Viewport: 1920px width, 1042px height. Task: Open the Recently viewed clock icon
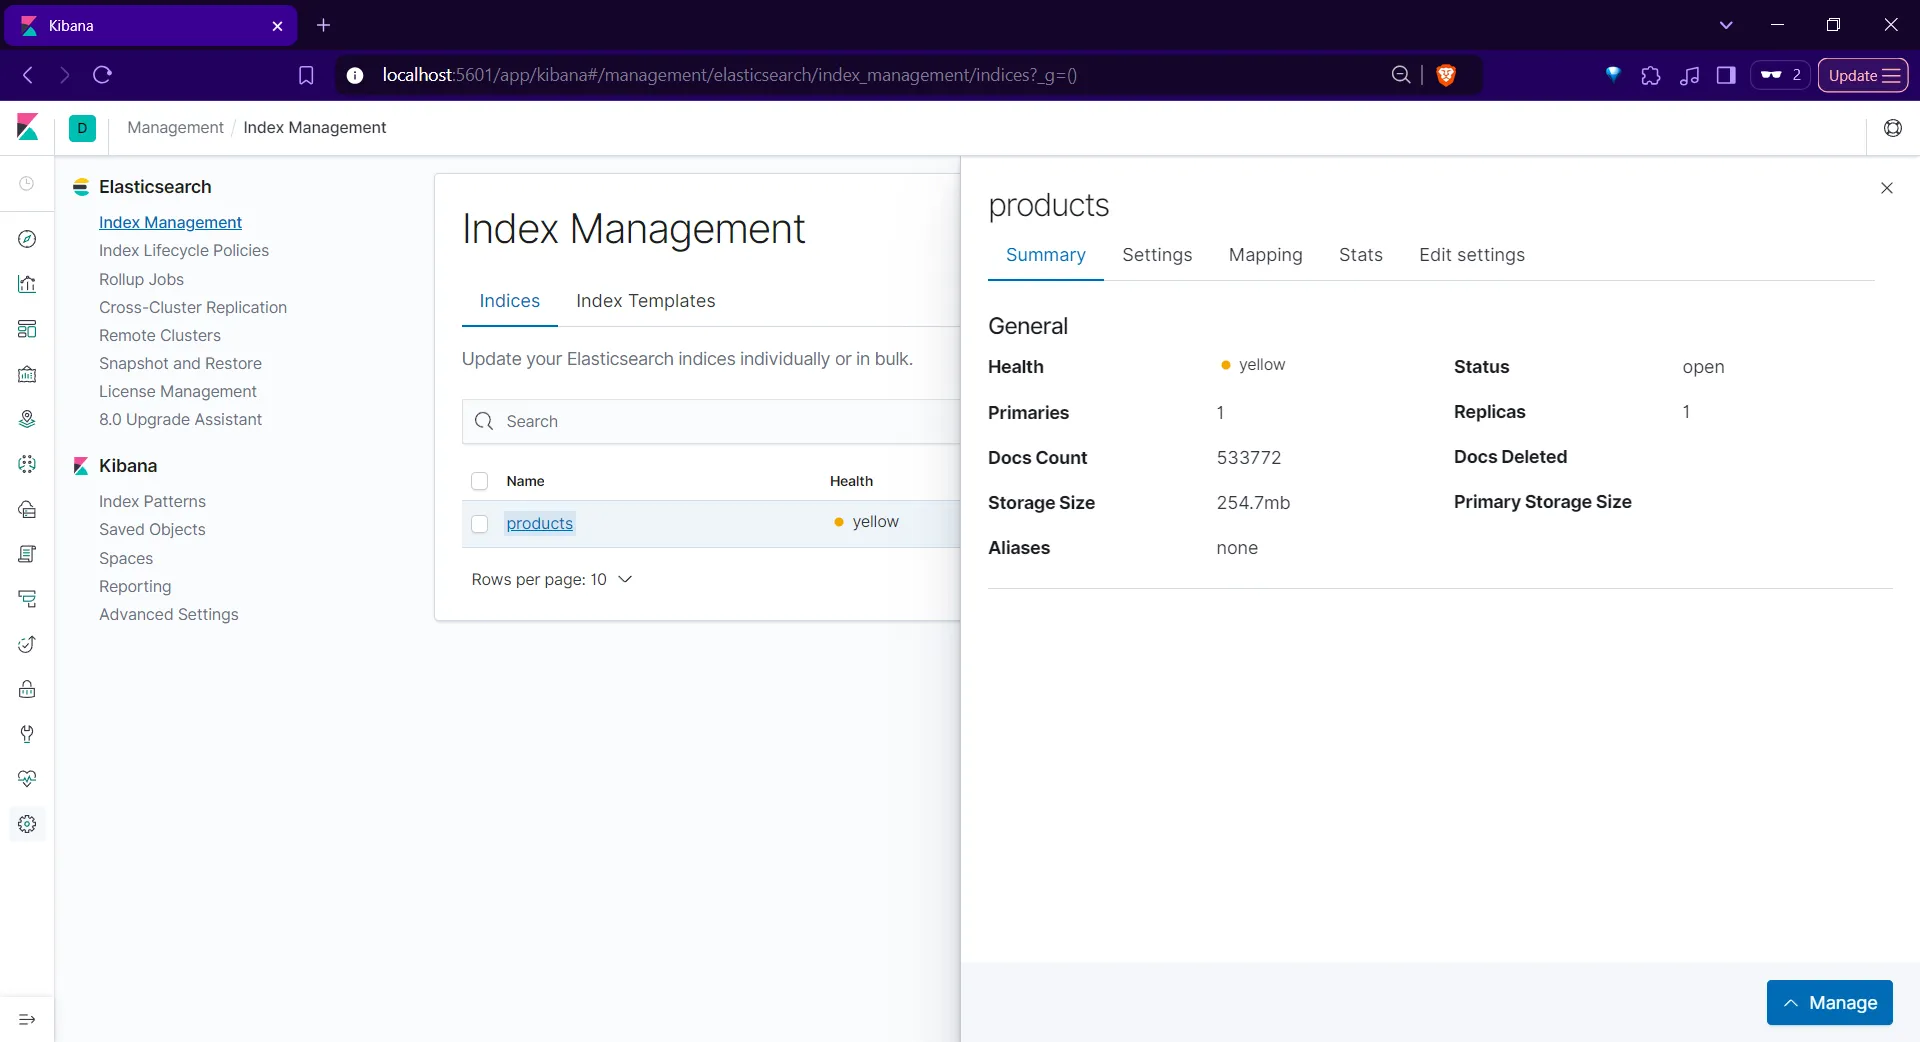27,184
